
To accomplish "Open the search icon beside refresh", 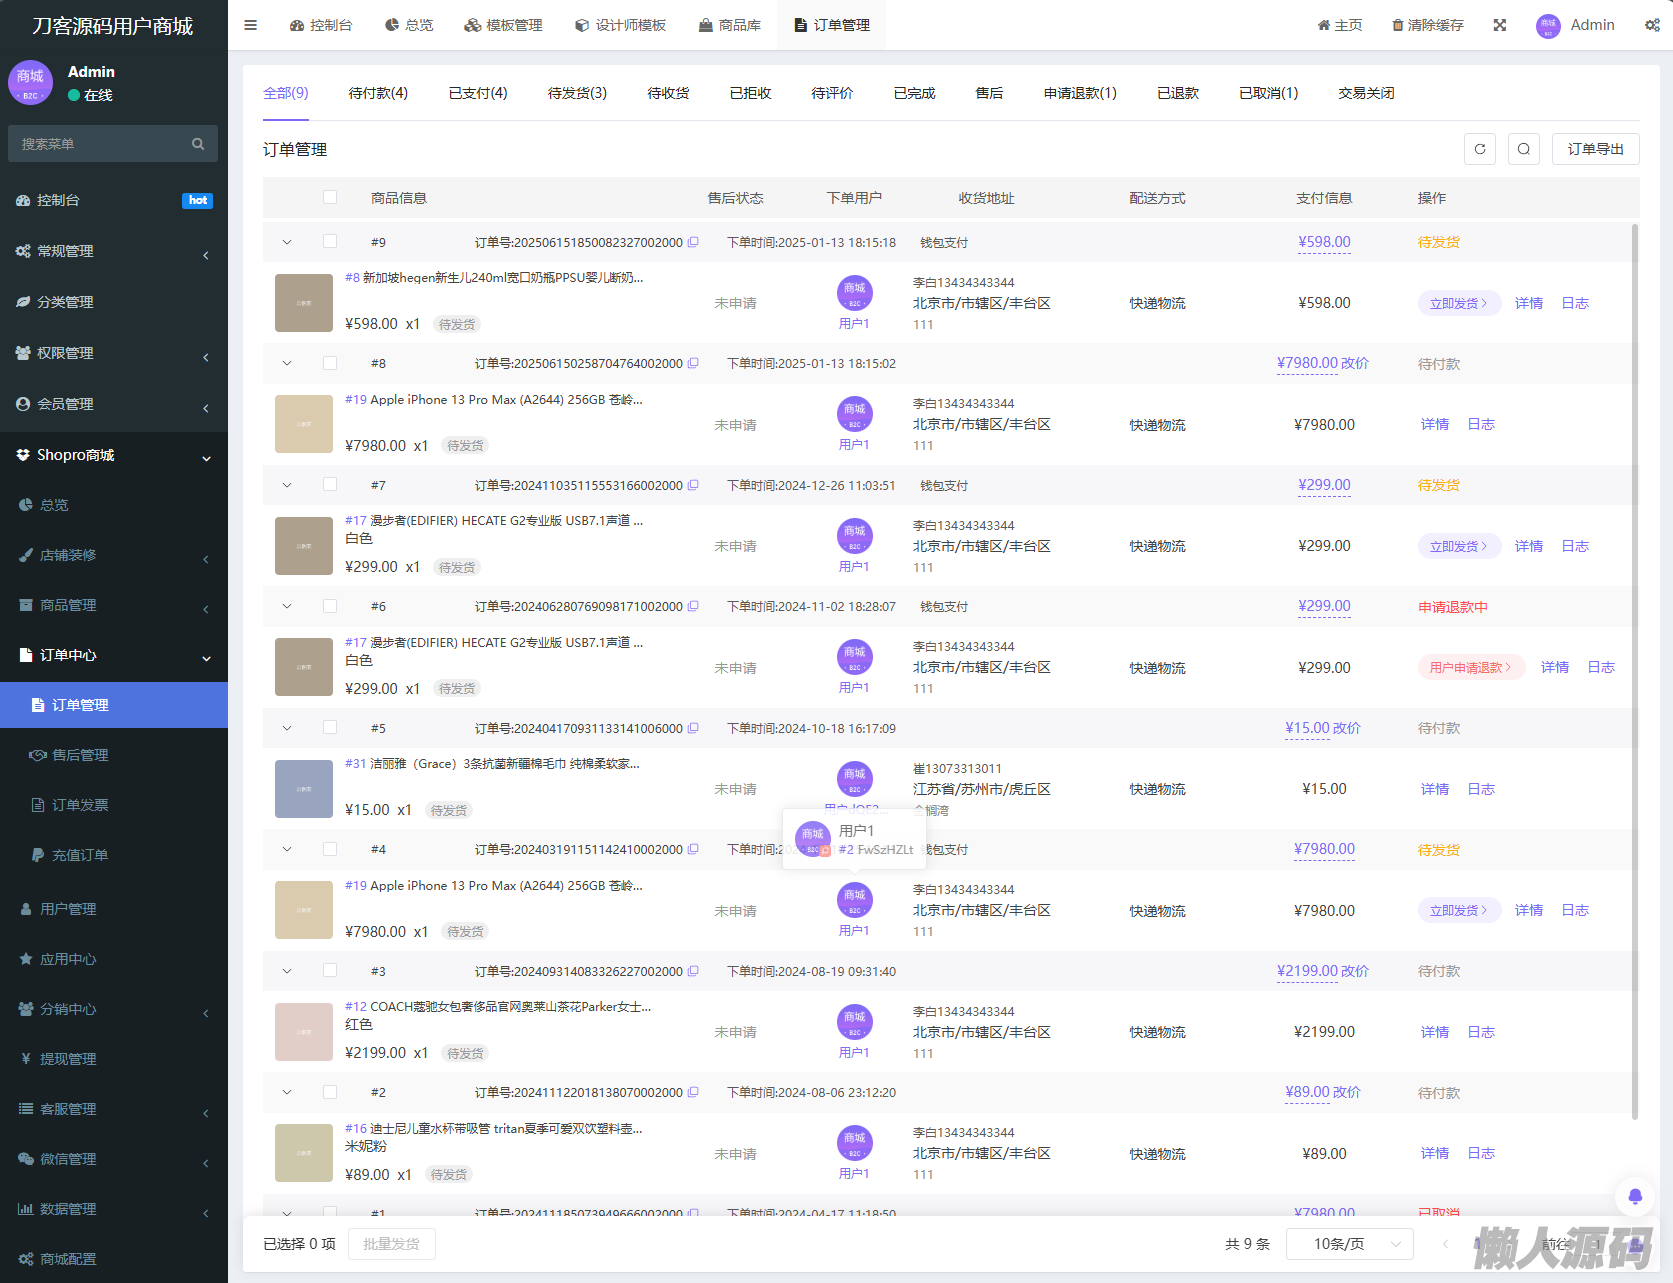I will click(1523, 149).
